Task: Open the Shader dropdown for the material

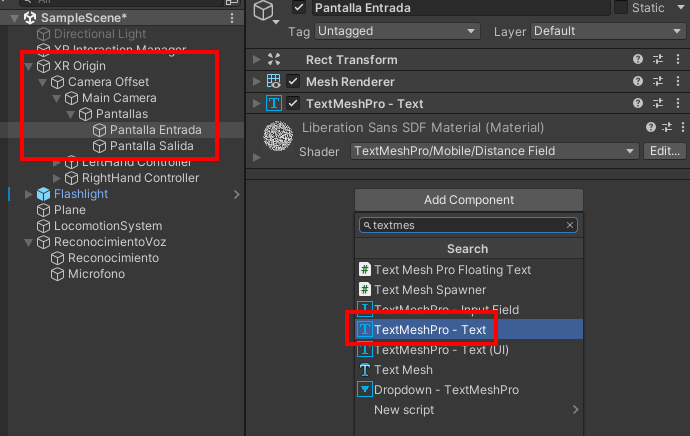Action: pyautogui.click(x=495, y=151)
